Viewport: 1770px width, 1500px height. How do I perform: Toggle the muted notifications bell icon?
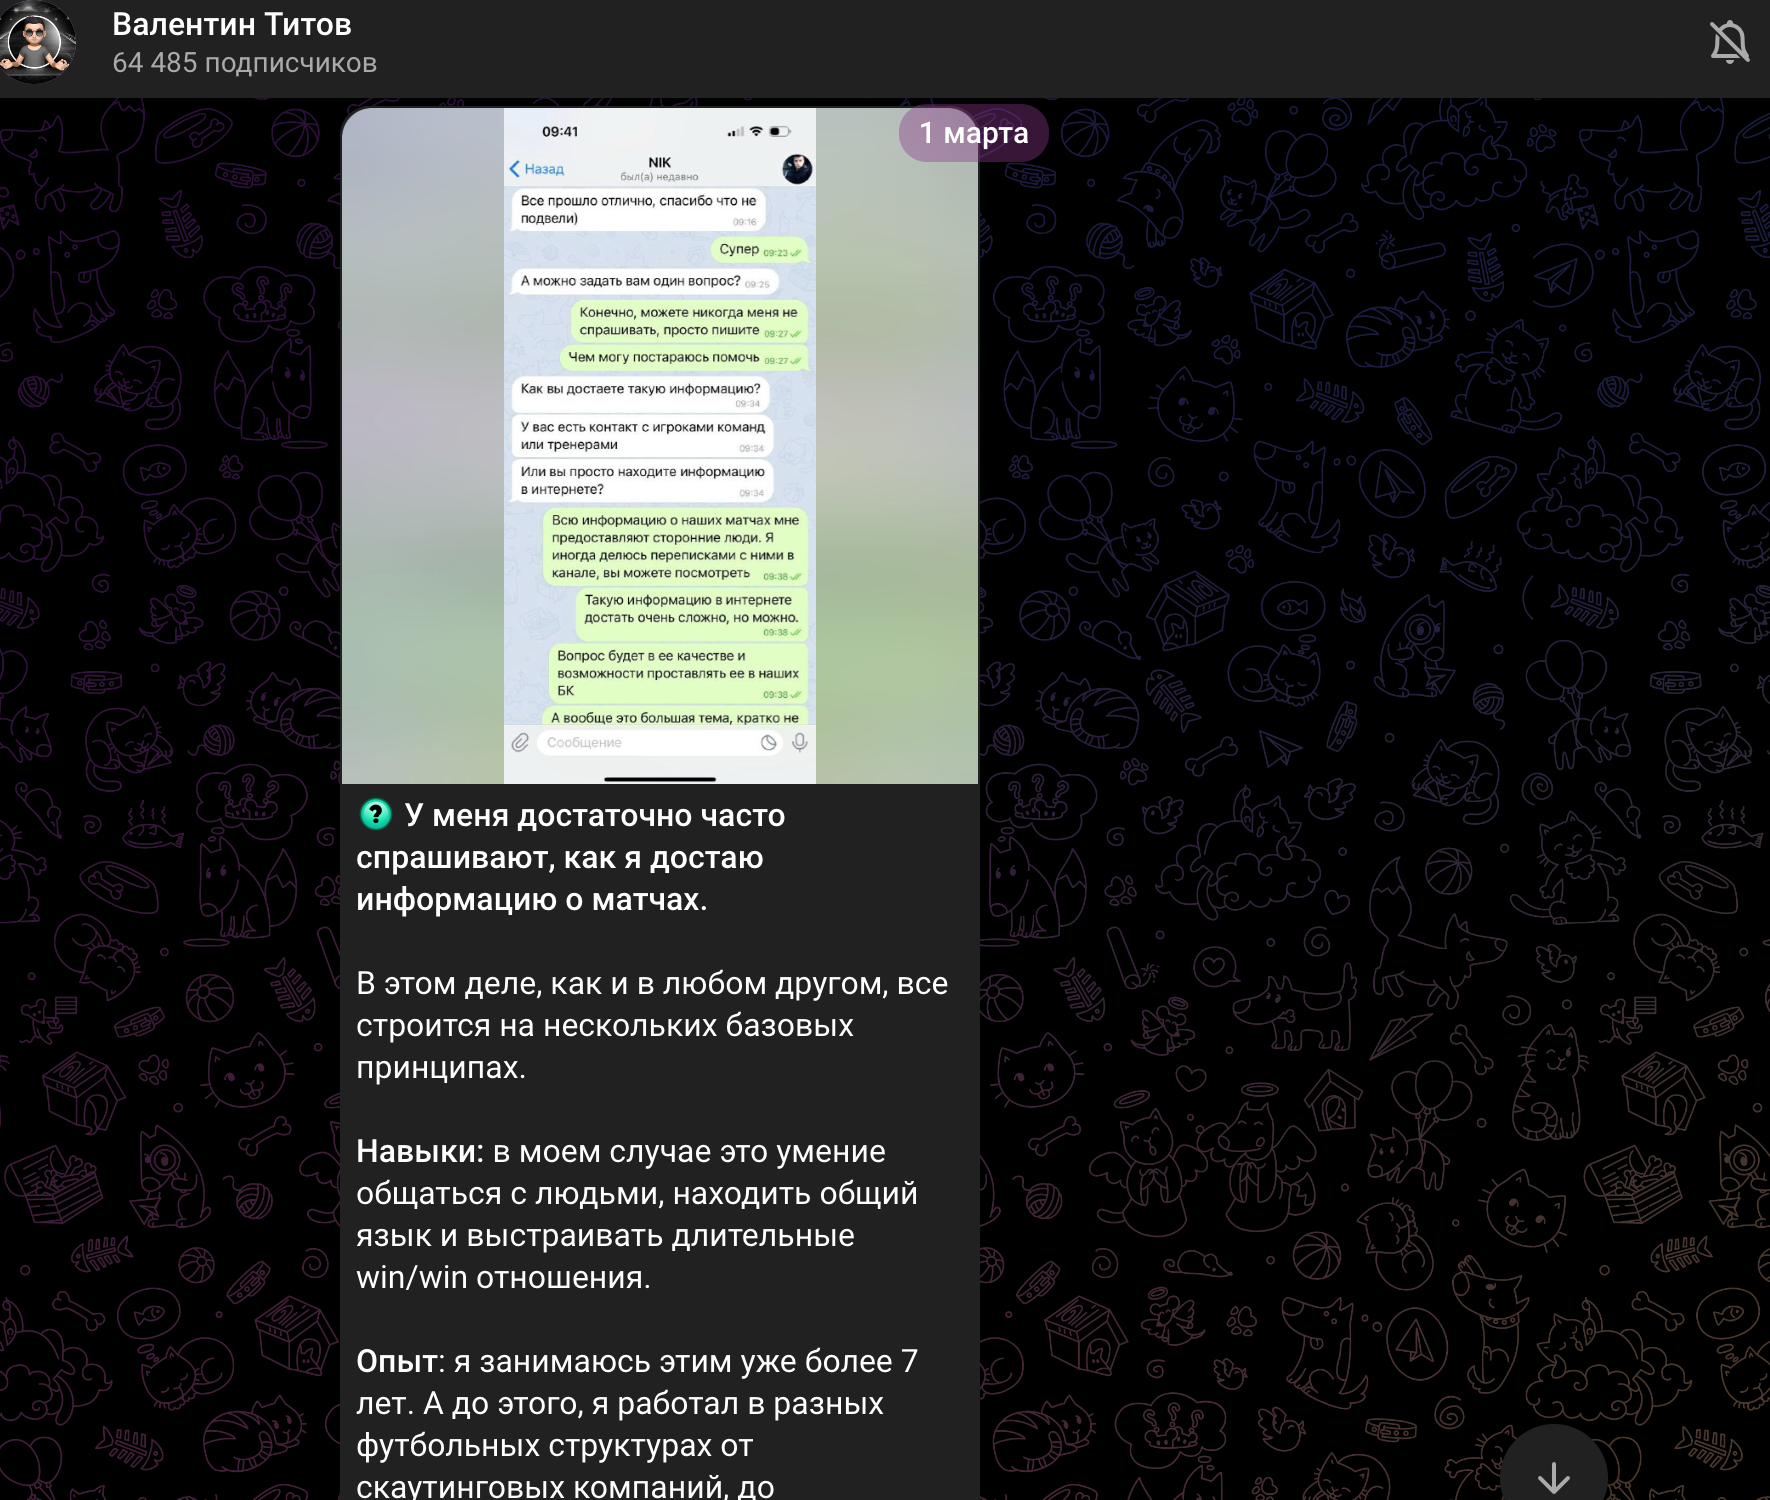(x=1728, y=43)
